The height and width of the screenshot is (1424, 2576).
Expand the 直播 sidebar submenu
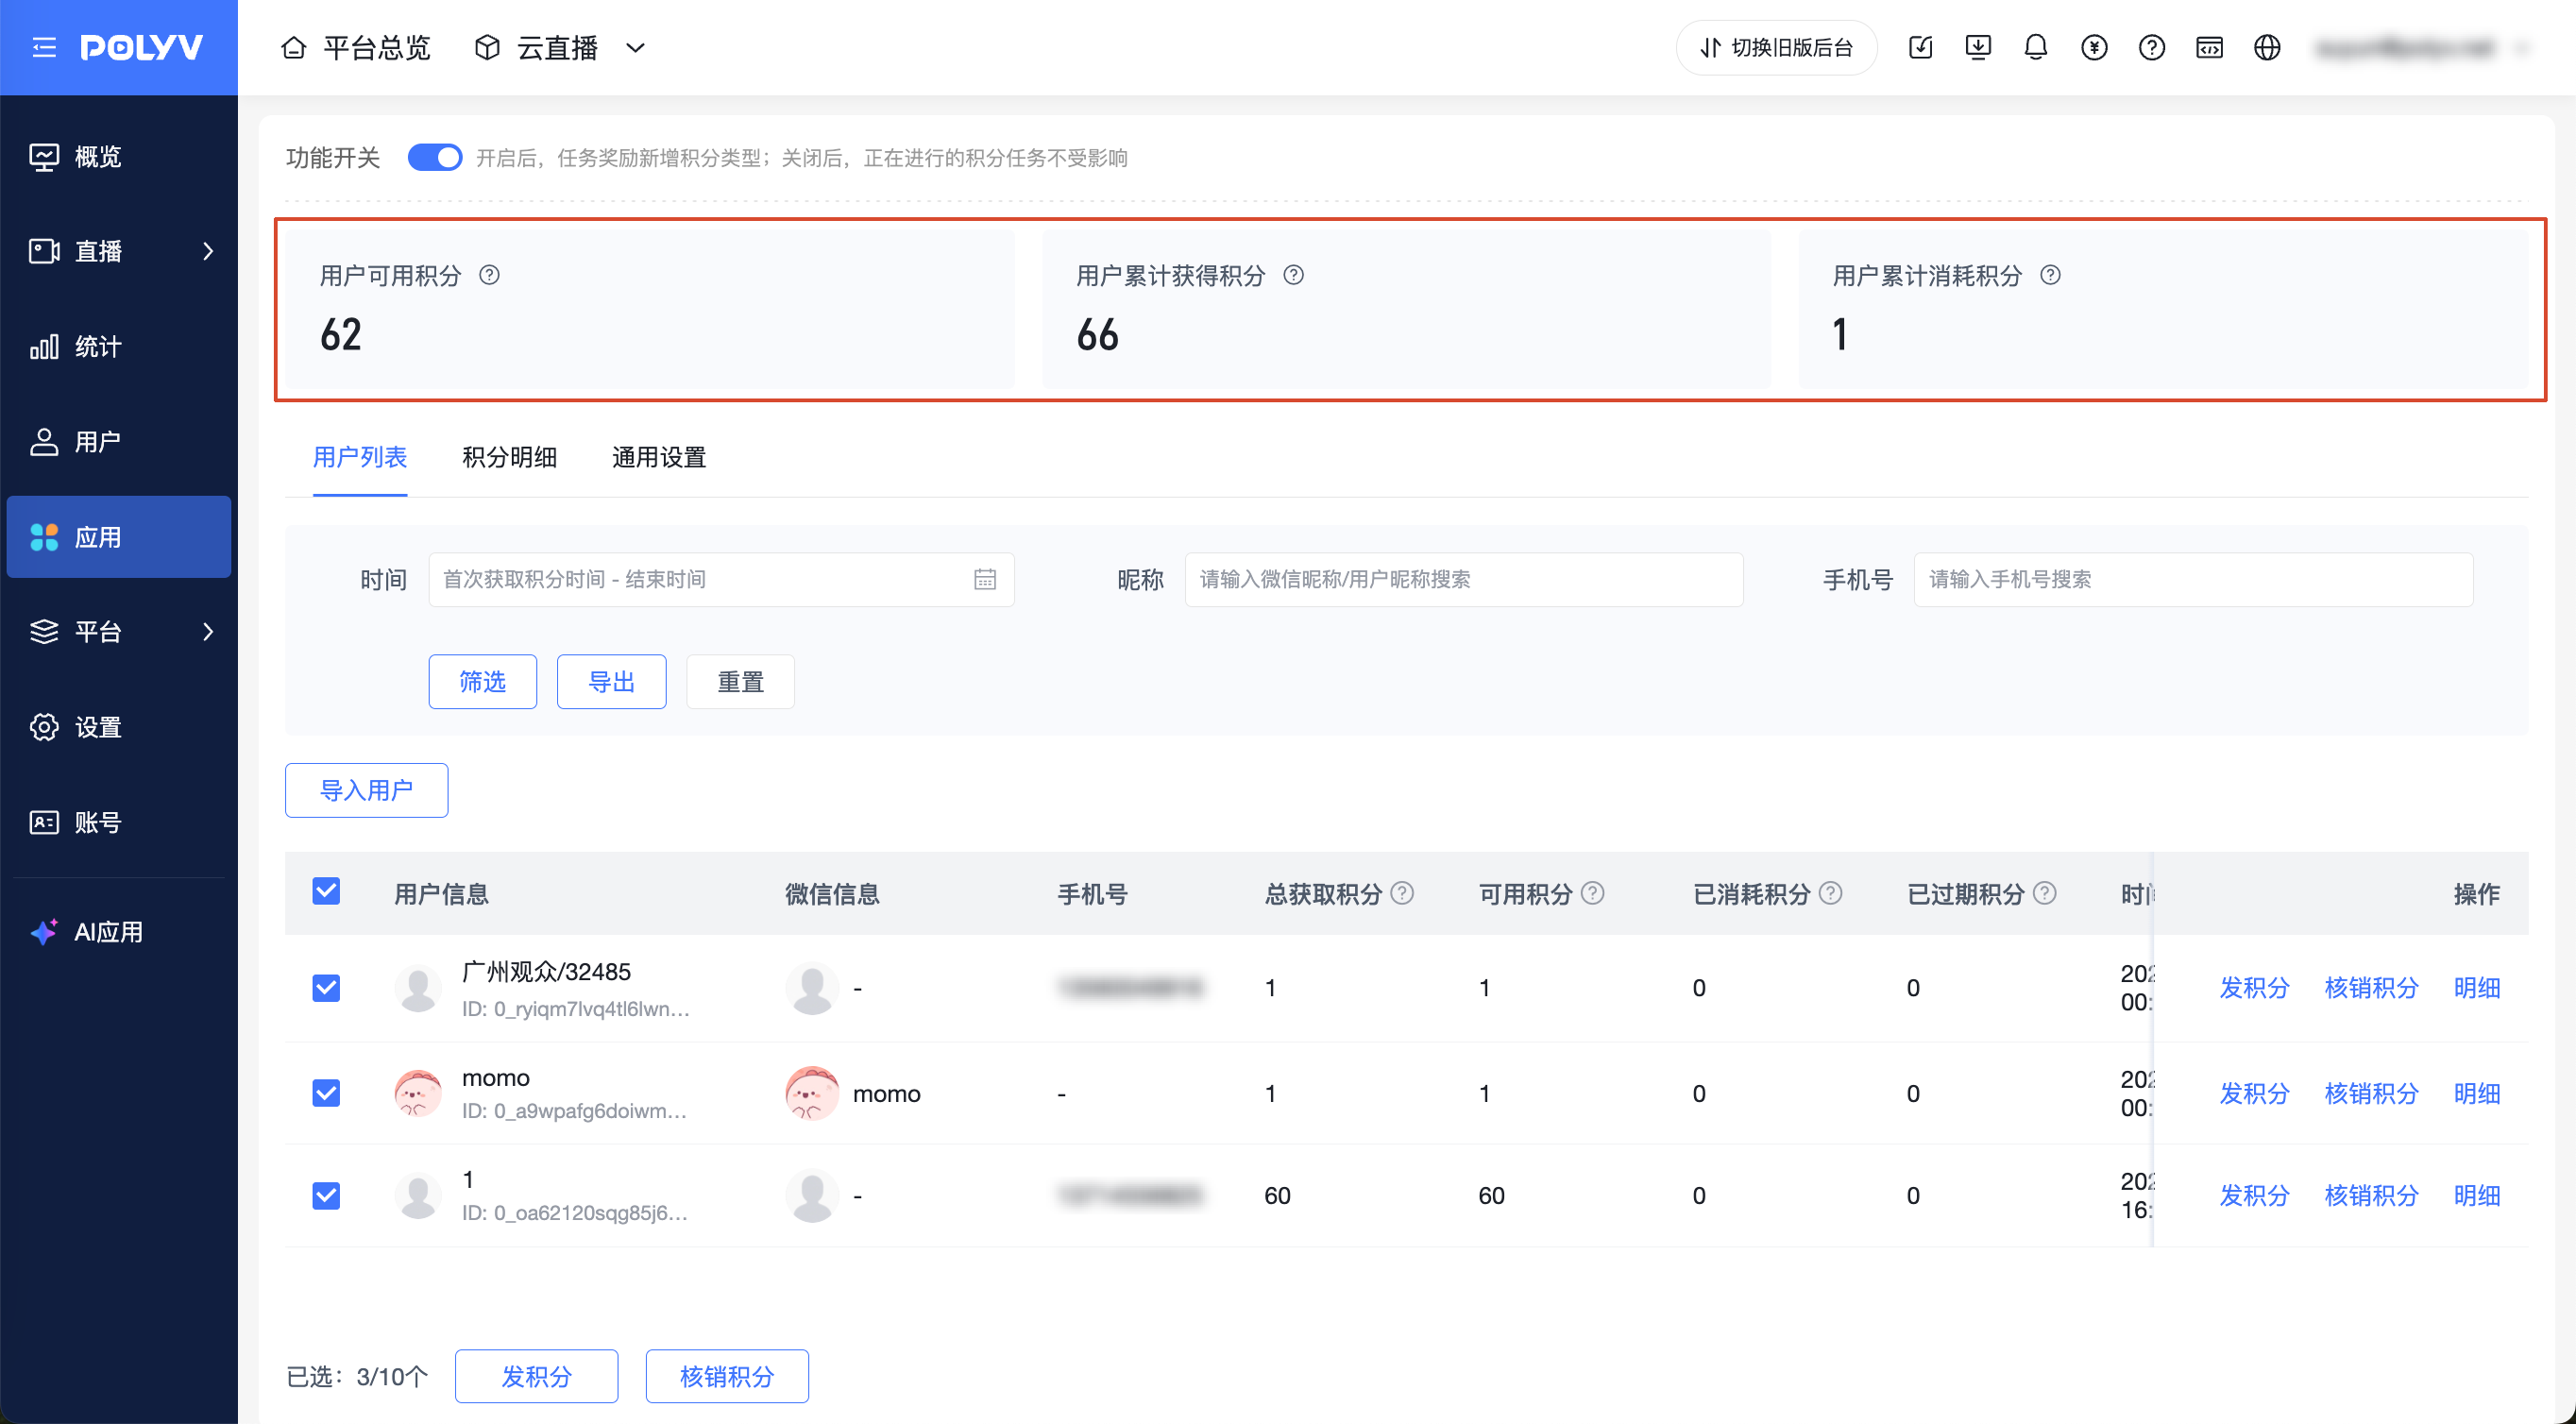(208, 251)
